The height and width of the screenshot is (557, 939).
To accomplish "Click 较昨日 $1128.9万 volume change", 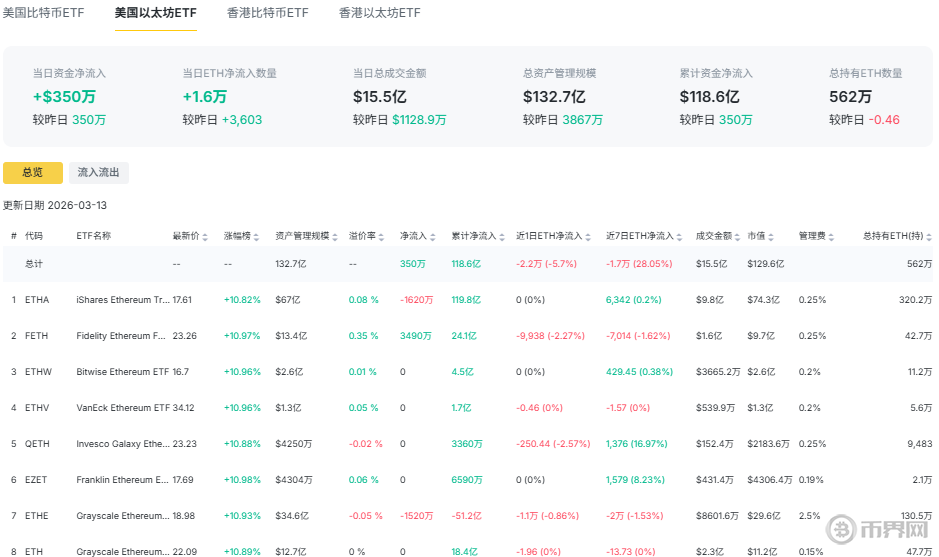I will [419, 120].
